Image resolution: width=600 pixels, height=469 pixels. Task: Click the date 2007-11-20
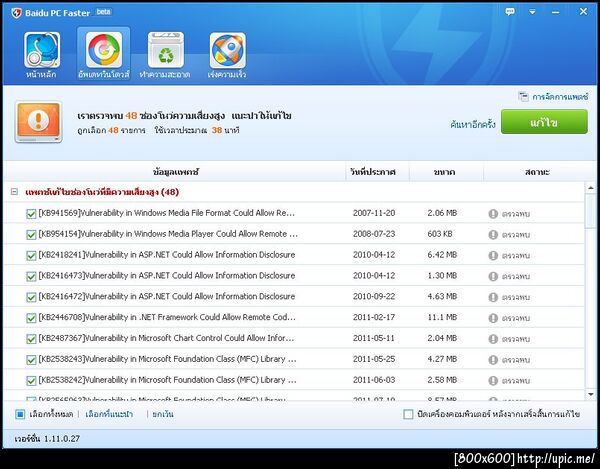point(374,213)
